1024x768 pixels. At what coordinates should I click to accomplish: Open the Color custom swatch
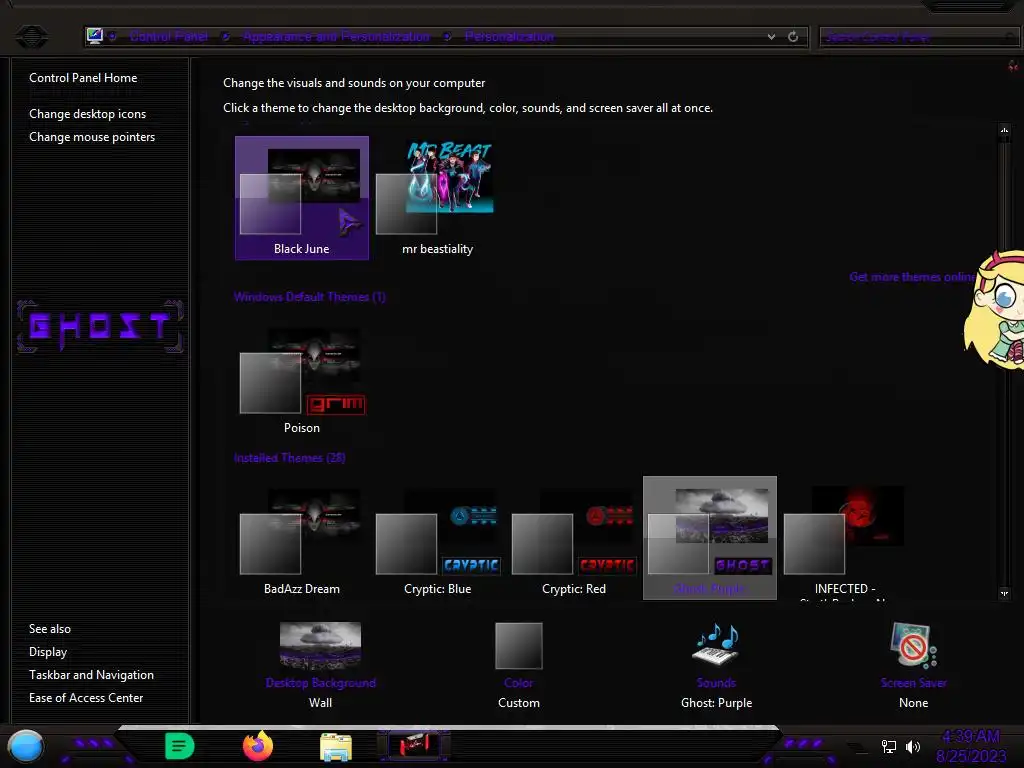(x=519, y=646)
